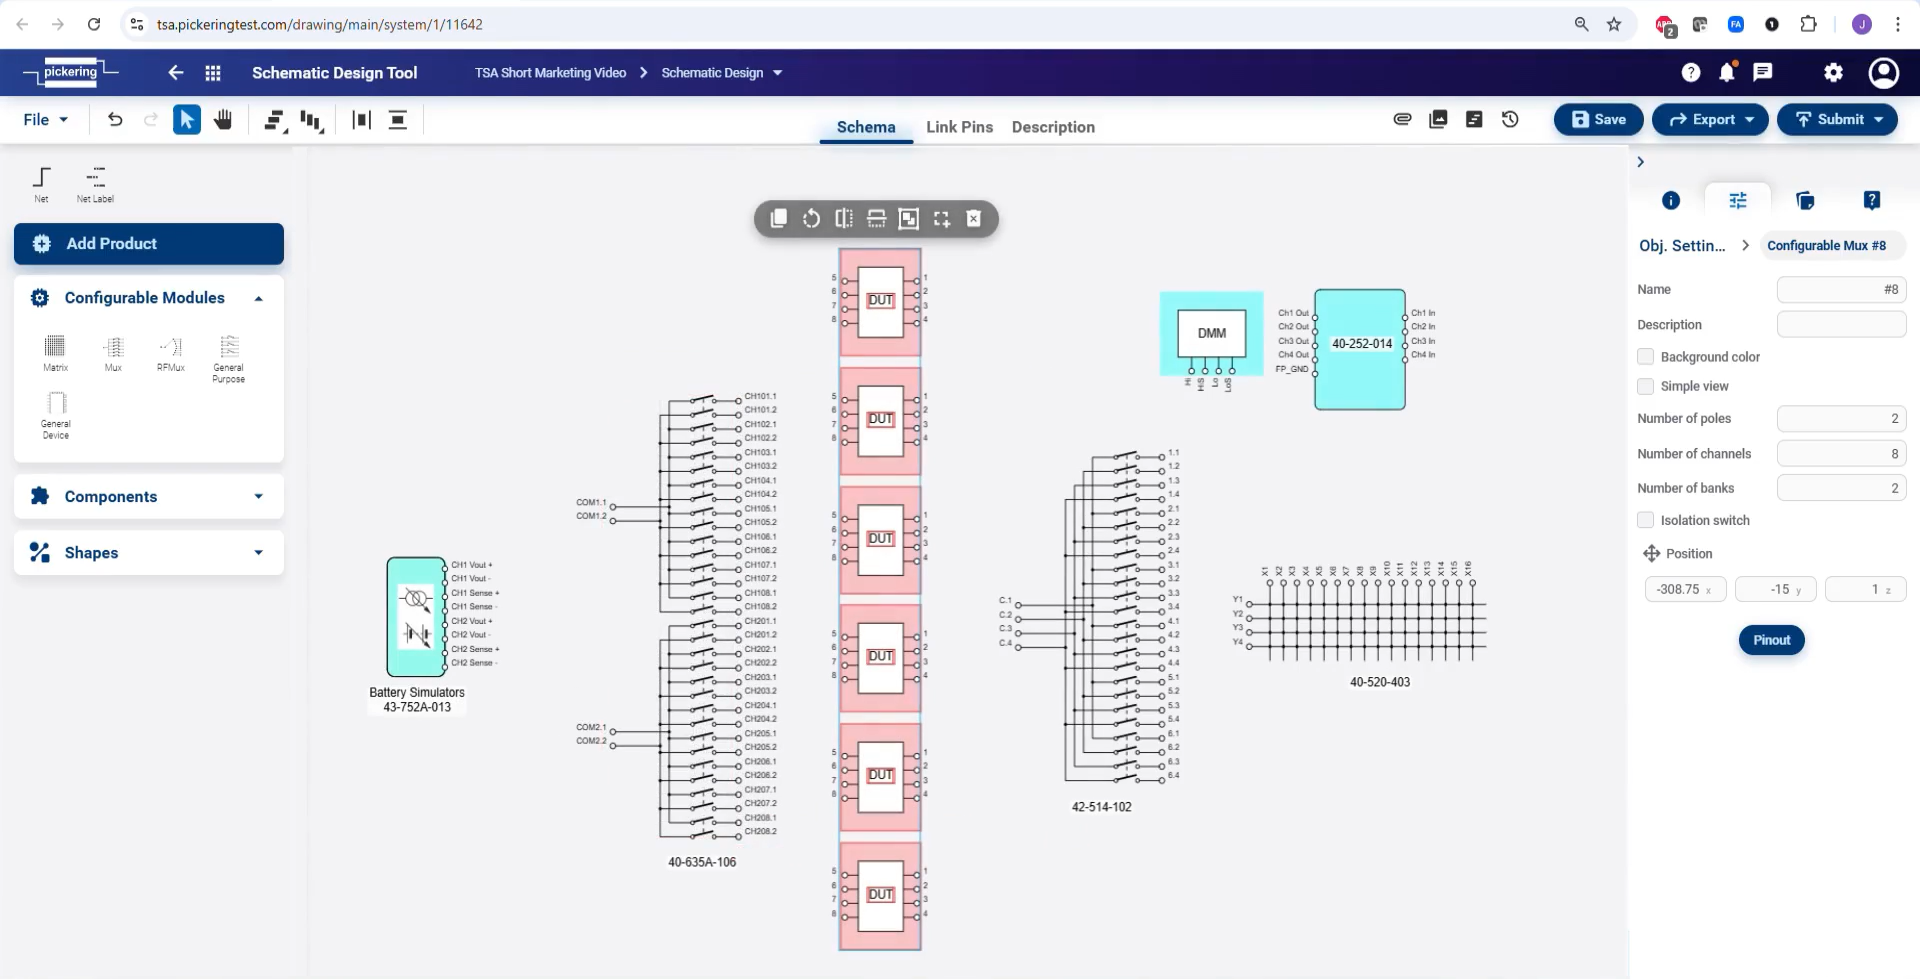Choose the Net drawing tool
This screenshot has height=979, width=1920.
[x=41, y=179]
